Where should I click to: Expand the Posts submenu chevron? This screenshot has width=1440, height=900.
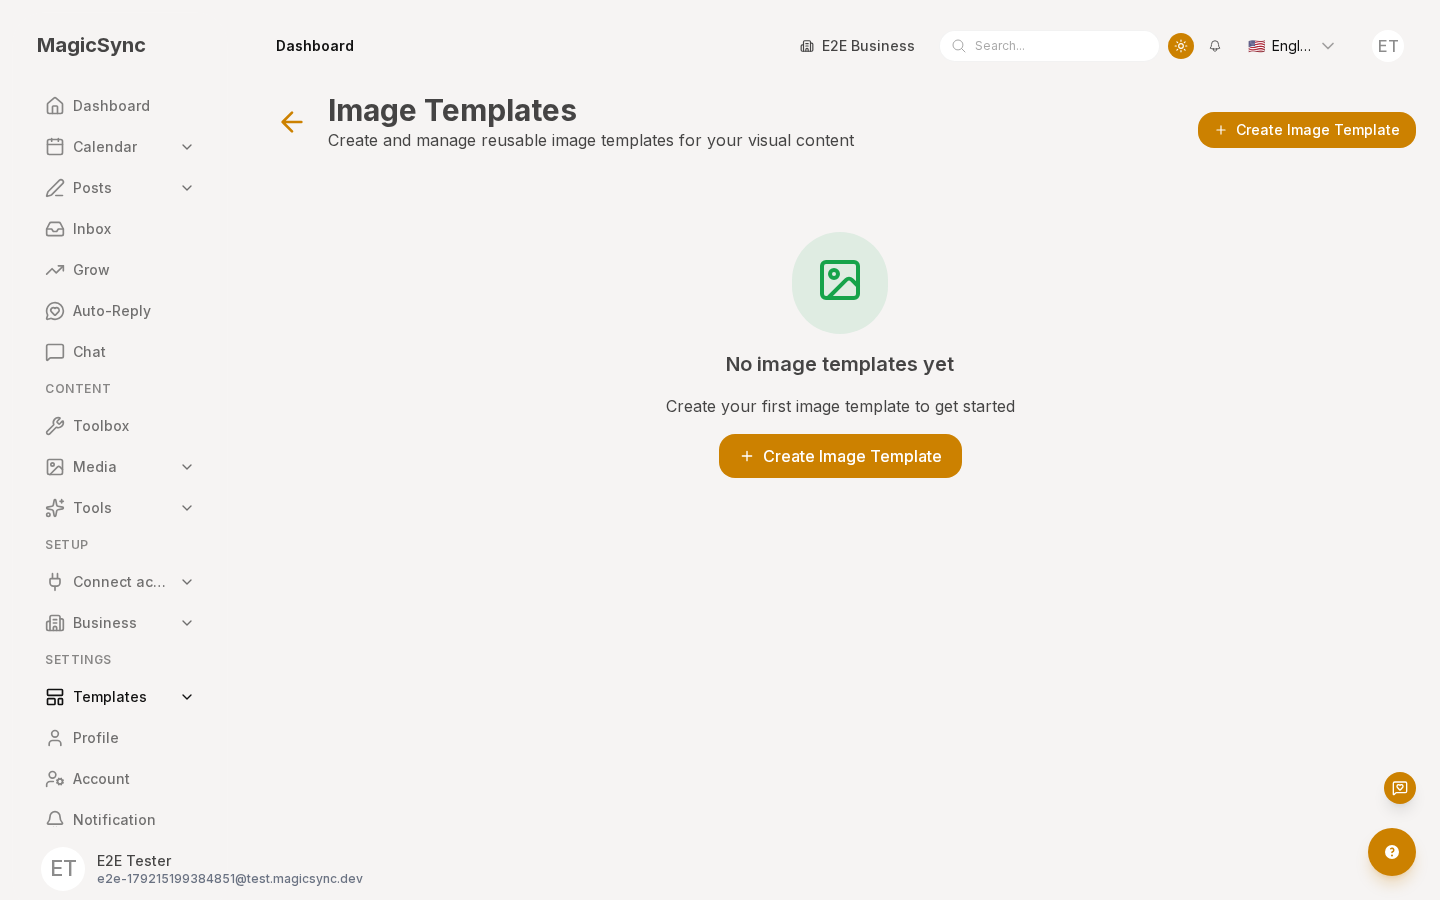pyautogui.click(x=187, y=188)
